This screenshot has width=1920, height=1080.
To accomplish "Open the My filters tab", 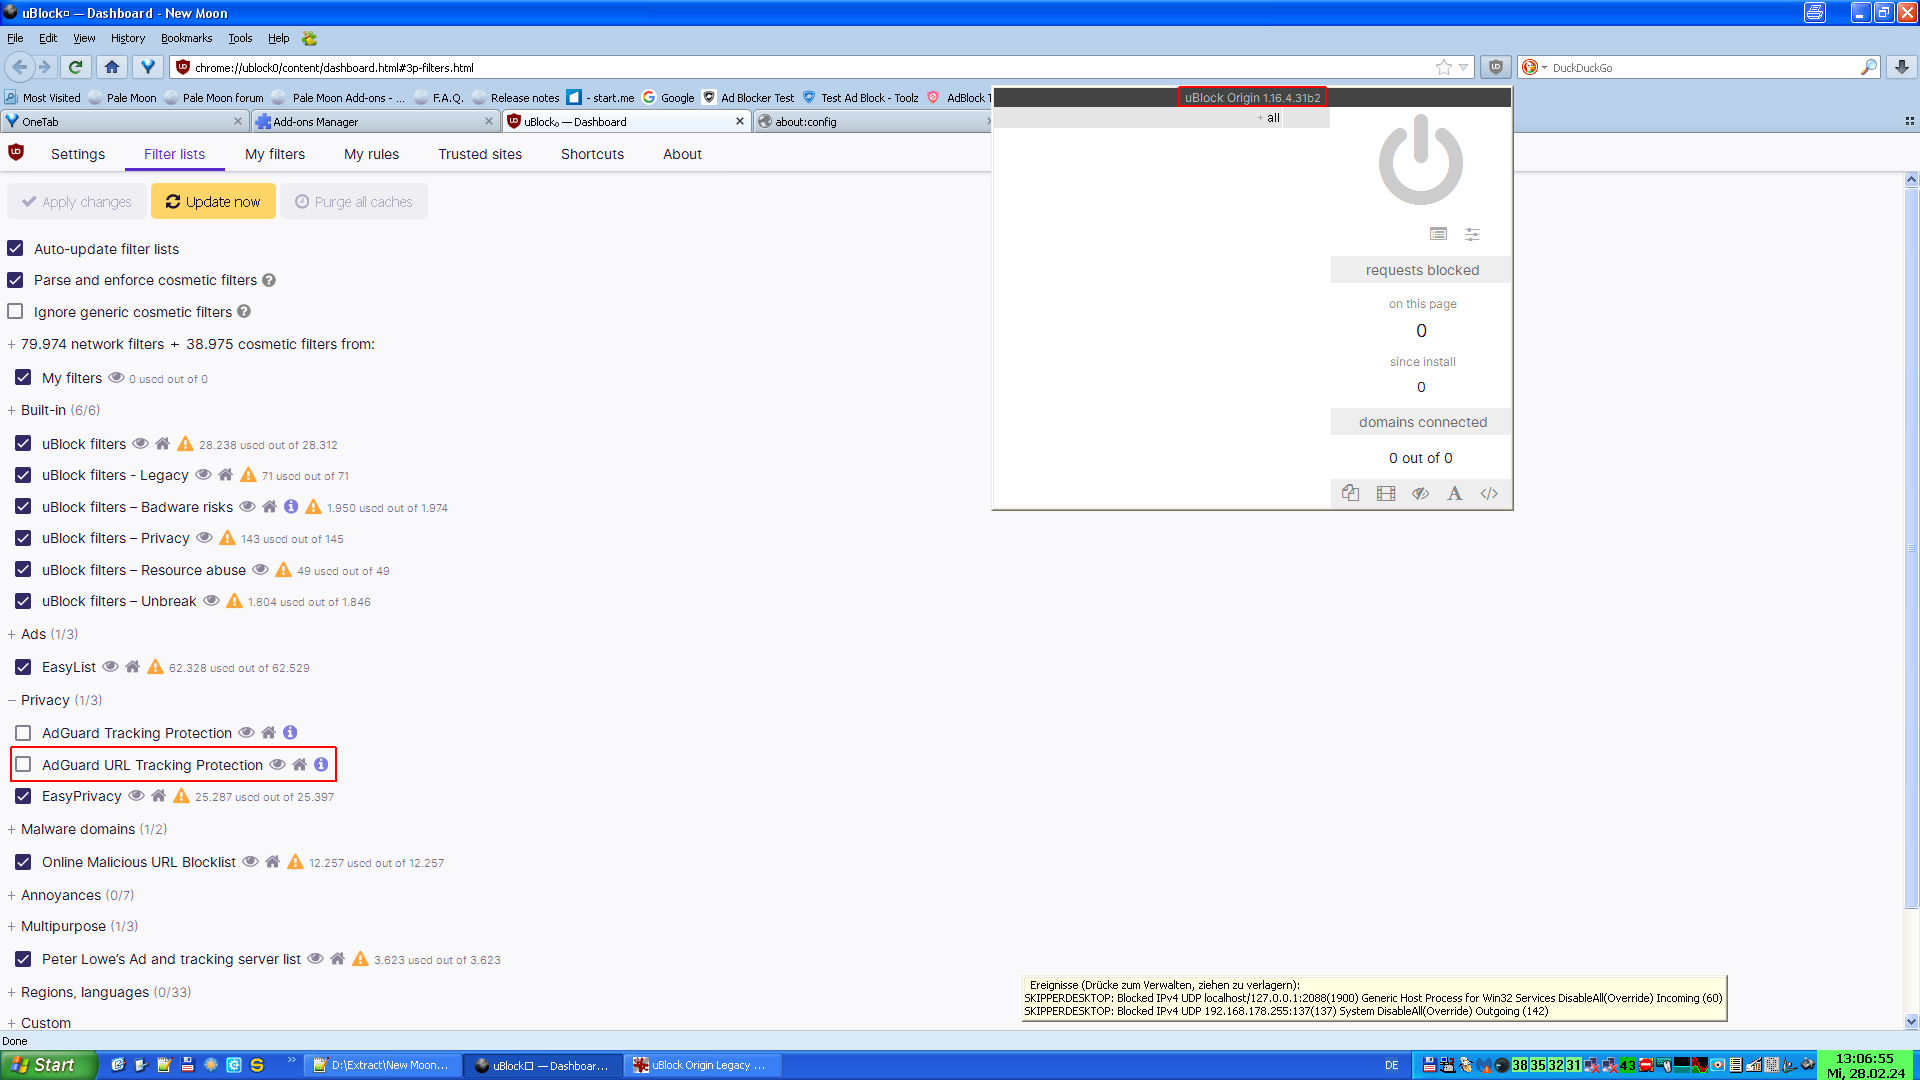I will 275,154.
